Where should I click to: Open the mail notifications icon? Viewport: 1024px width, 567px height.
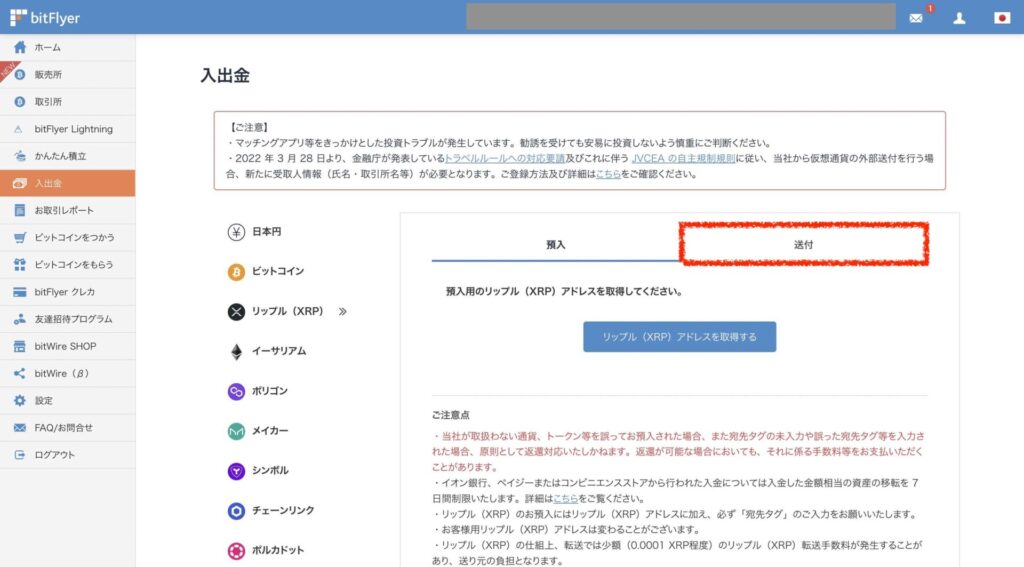916,18
